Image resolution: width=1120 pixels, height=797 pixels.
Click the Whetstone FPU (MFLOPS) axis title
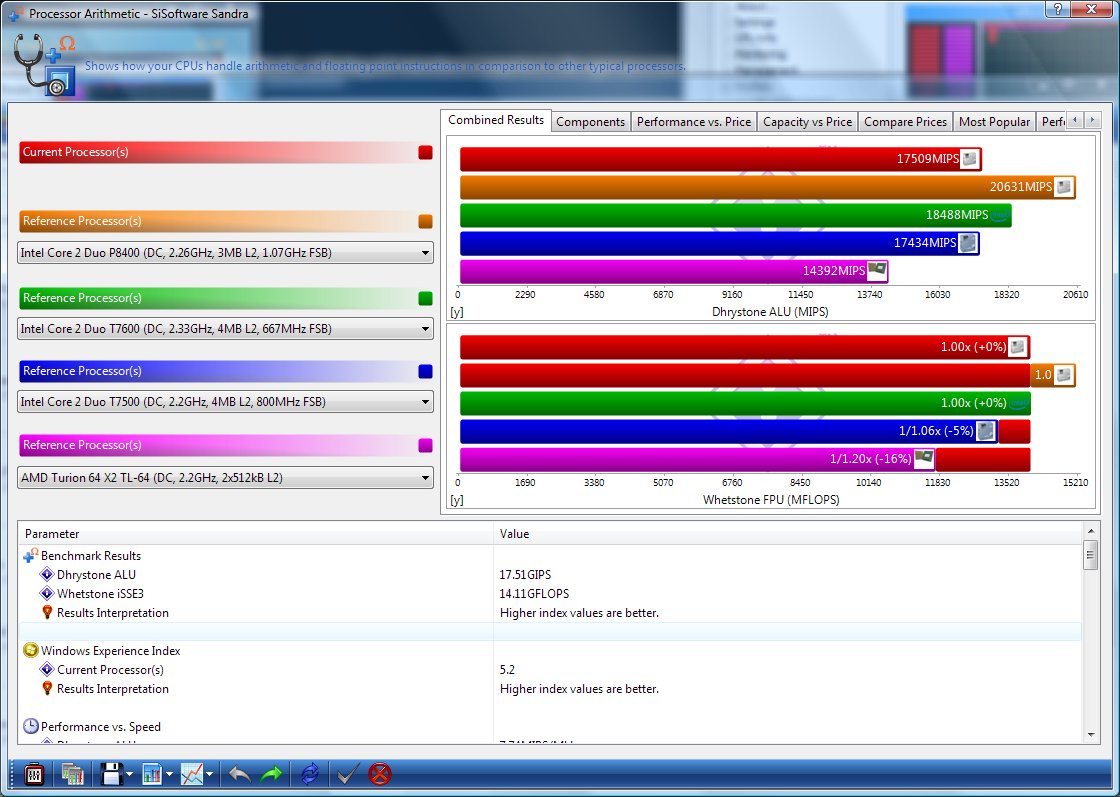(771, 499)
